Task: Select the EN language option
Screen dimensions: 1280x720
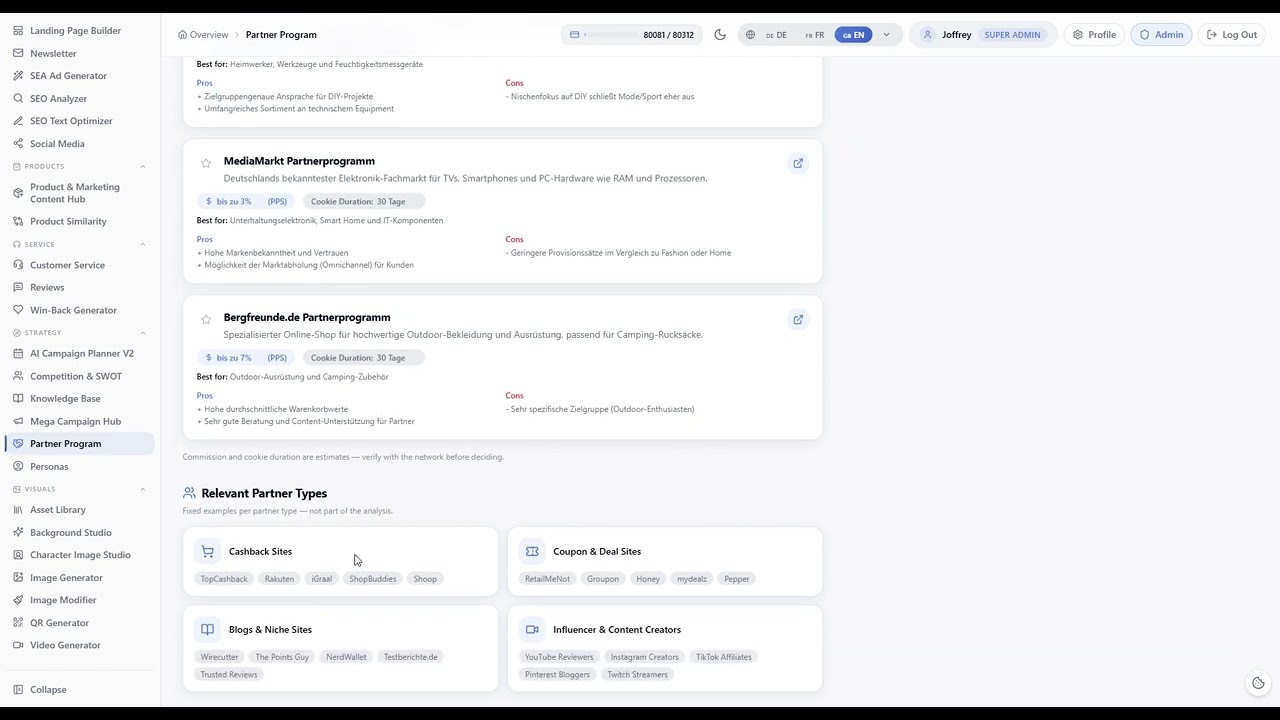Action: coord(853,35)
